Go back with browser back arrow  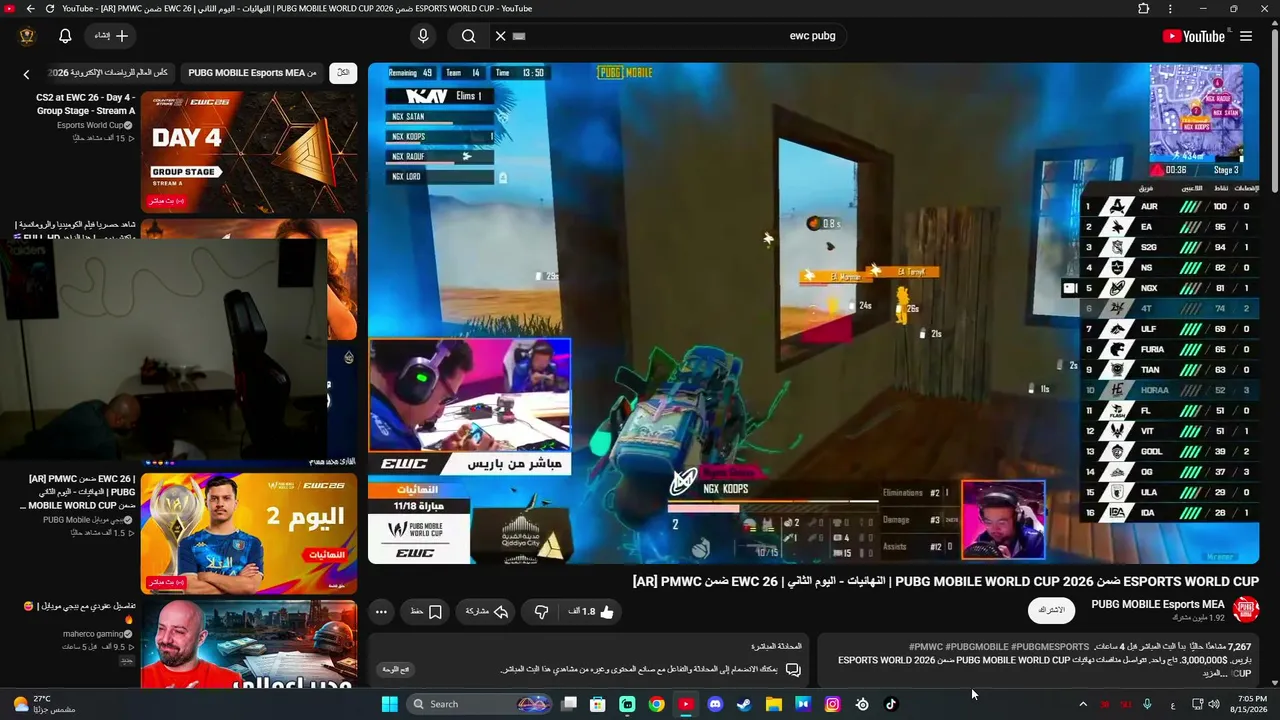coord(30,9)
